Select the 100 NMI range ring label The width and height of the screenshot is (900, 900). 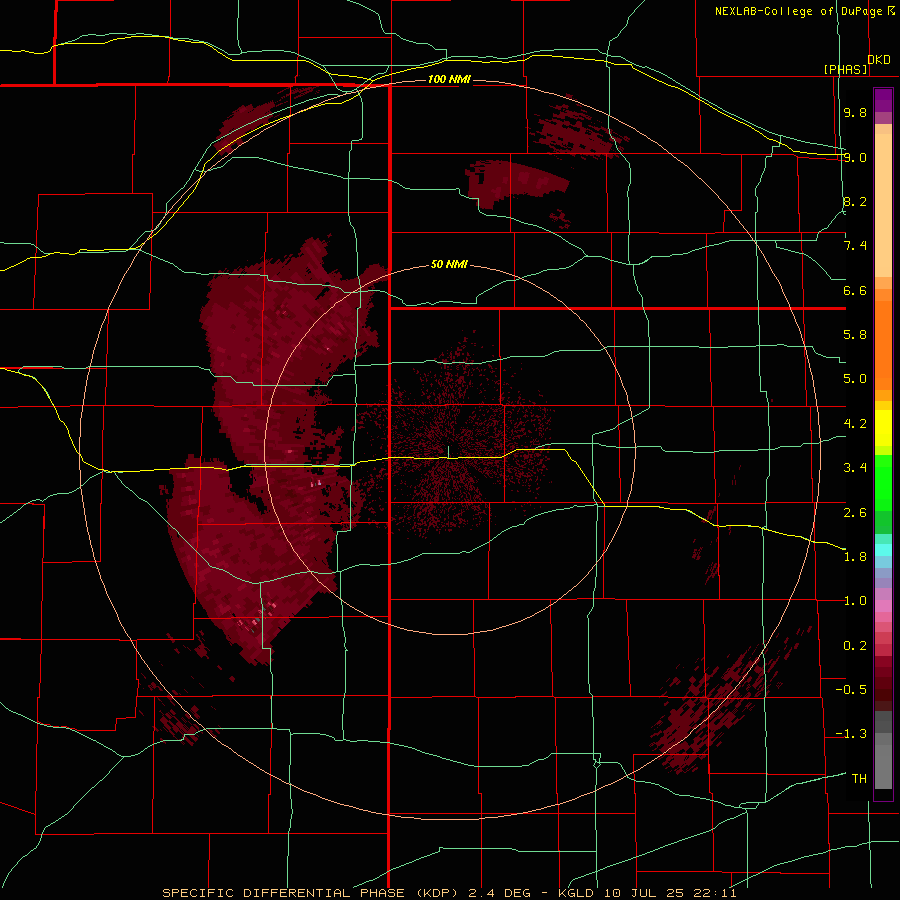[449, 79]
